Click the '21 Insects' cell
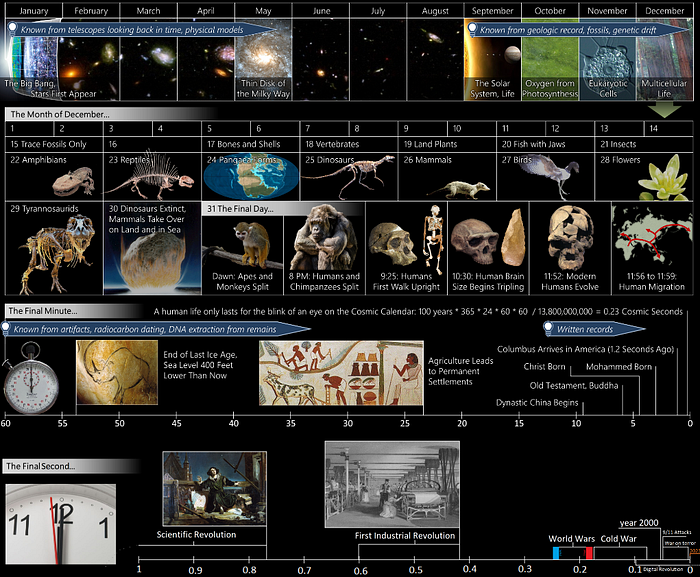The width and height of the screenshot is (700, 577). pyautogui.click(x=644, y=144)
